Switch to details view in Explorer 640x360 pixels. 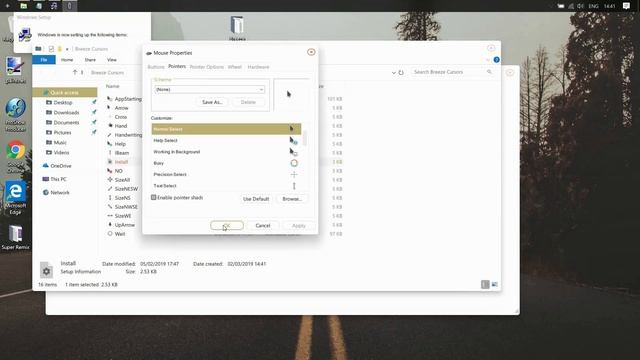tap(485, 284)
